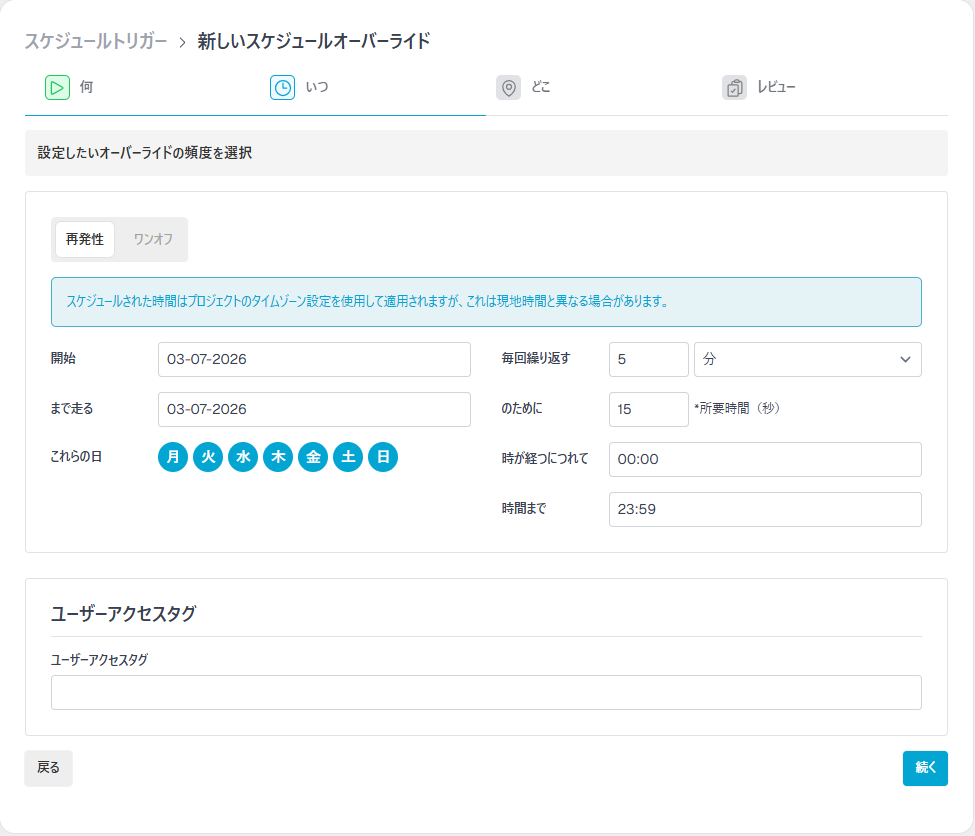Click the clock icon for いつ step
975x836 pixels.
[282, 88]
